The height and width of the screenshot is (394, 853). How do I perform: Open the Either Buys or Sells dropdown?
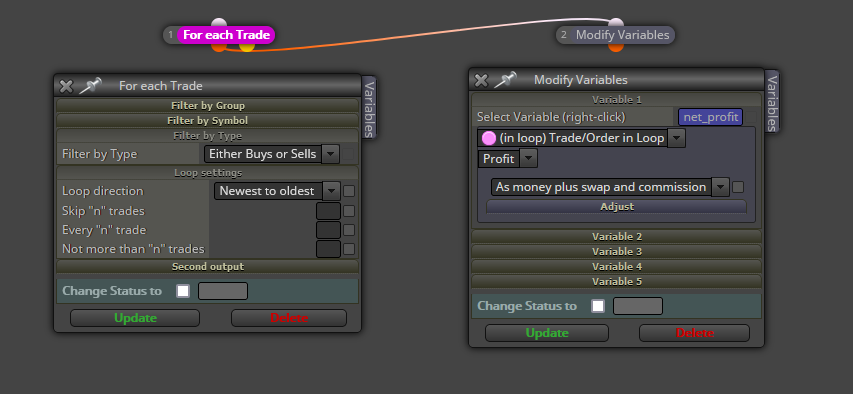click(x=272, y=154)
